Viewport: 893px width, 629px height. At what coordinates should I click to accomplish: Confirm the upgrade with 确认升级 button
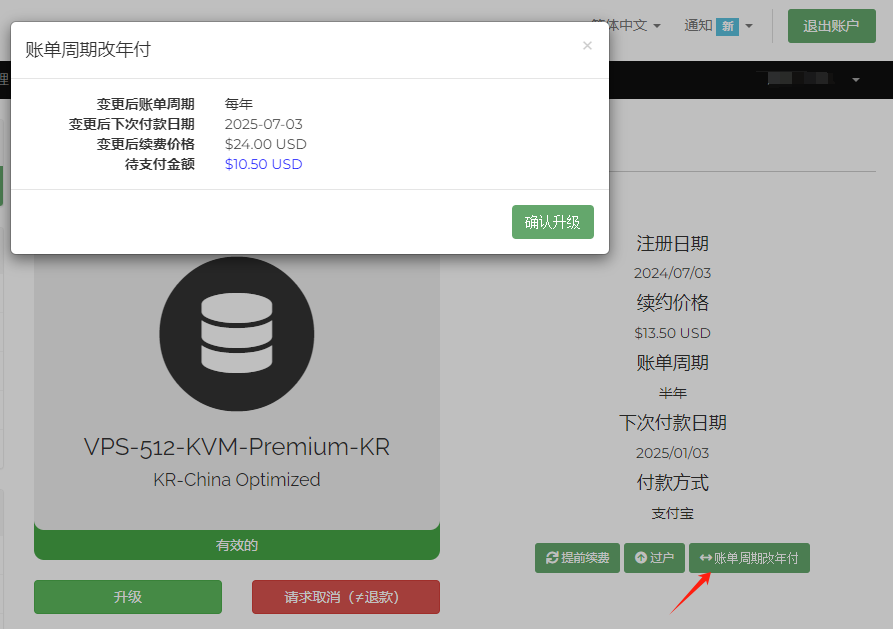click(552, 222)
